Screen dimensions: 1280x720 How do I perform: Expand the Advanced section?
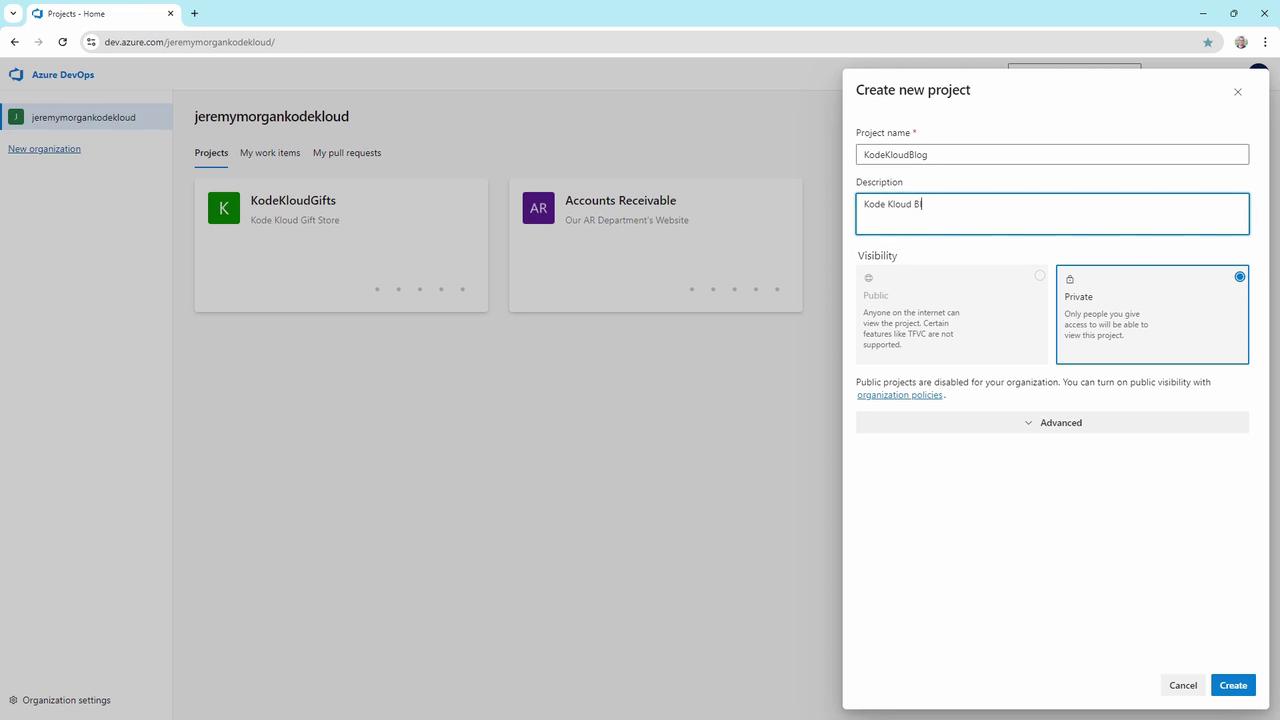point(1052,423)
